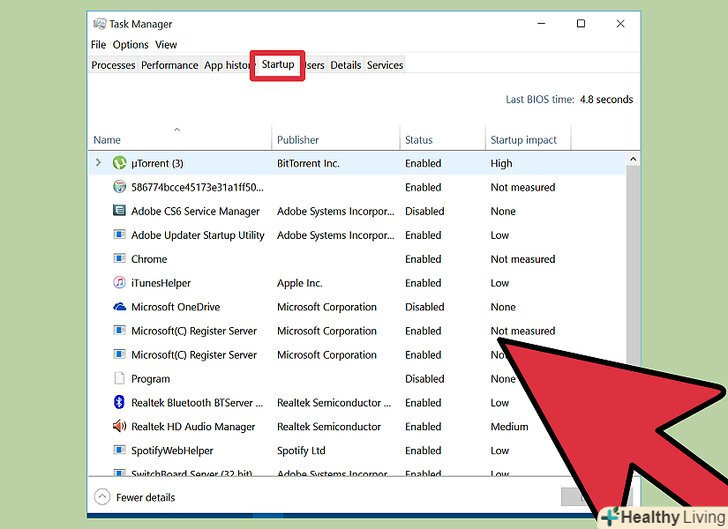Click the Realtek Bluetooth BTServer icon
728x529 pixels.
[x=120, y=403]
